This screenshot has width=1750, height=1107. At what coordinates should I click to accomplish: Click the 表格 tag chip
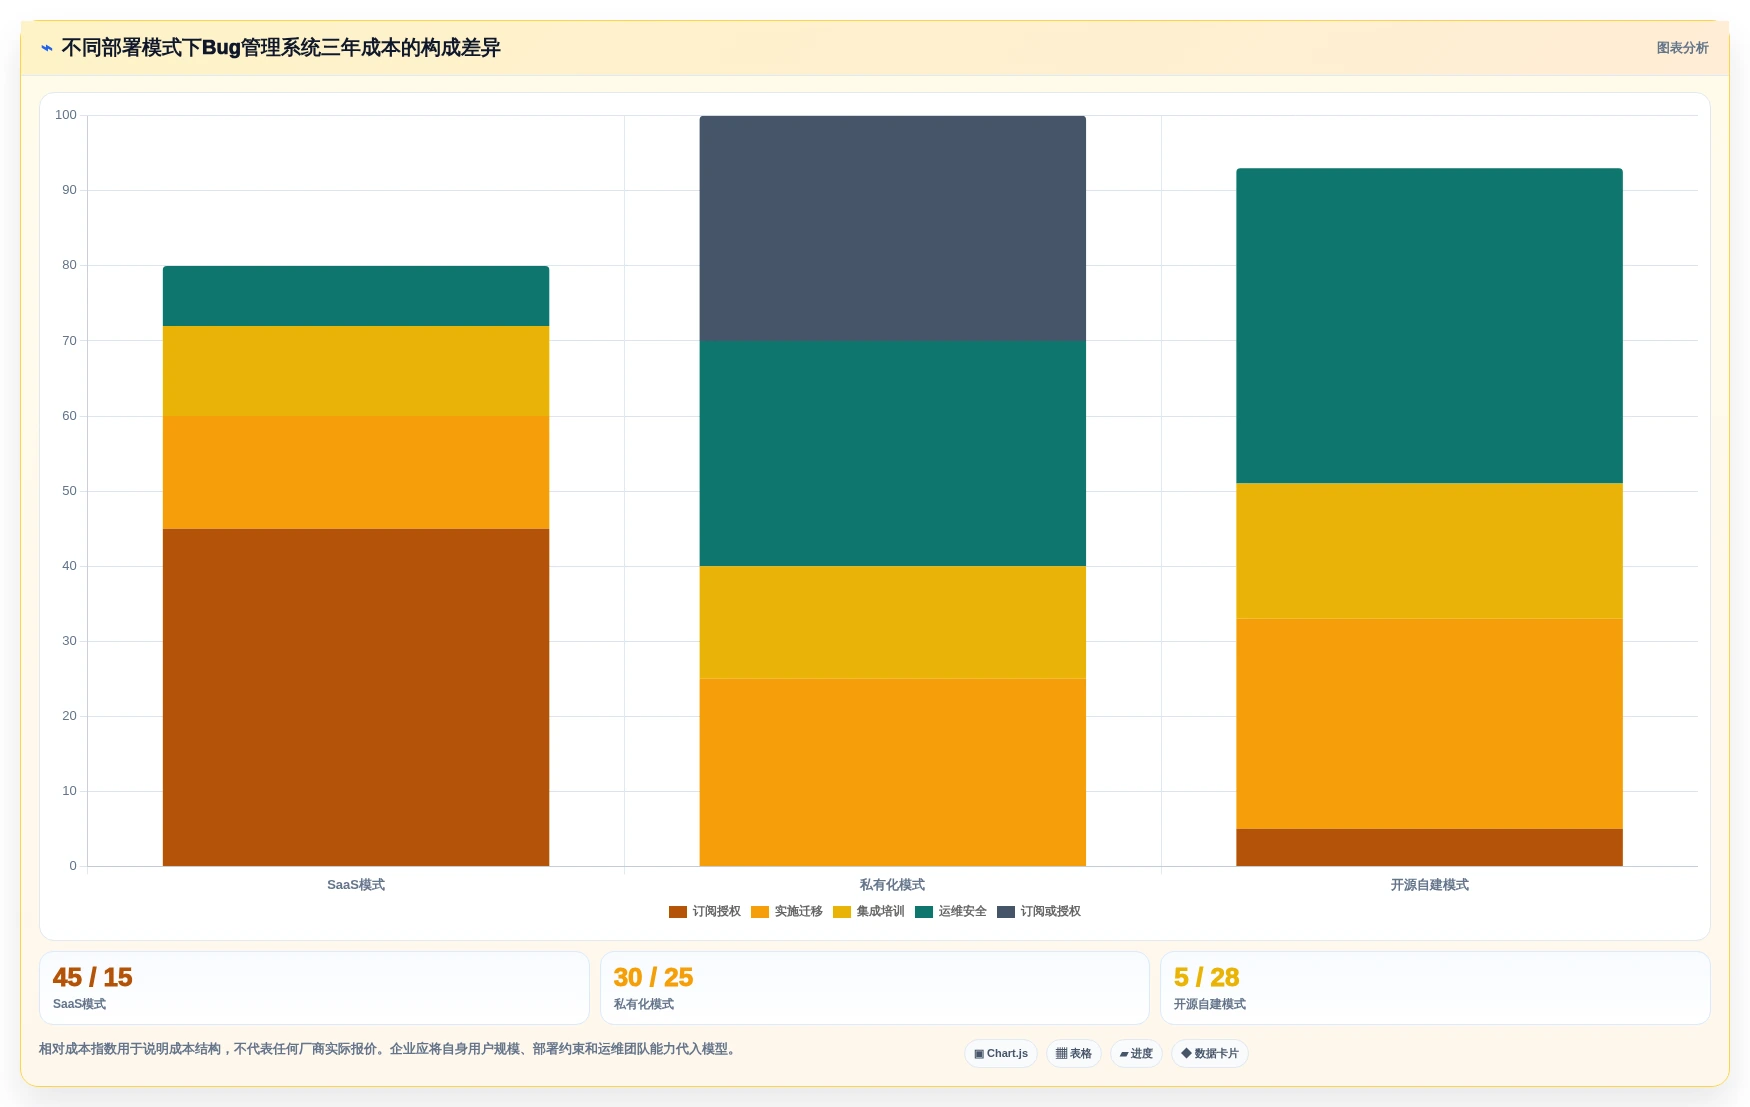(1074, 1054)
